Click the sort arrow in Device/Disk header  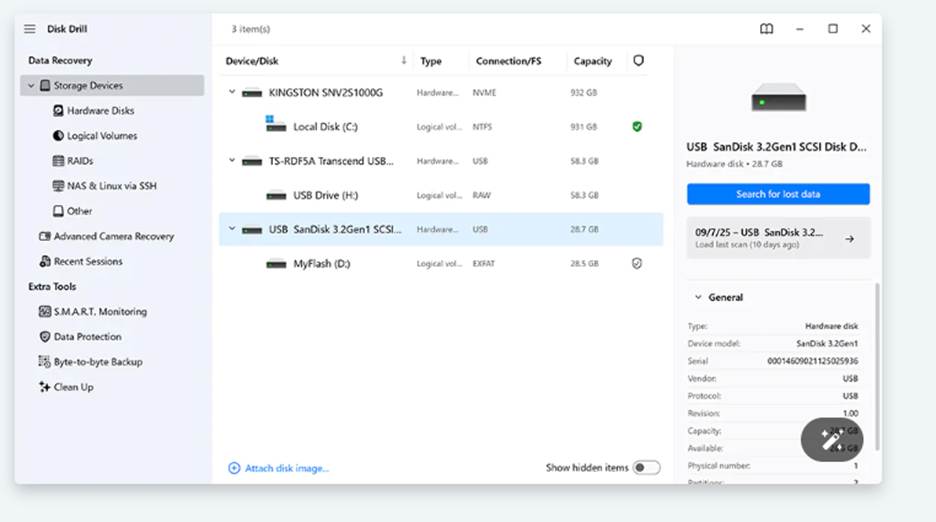pyautogui.click(x=404, y=60)
